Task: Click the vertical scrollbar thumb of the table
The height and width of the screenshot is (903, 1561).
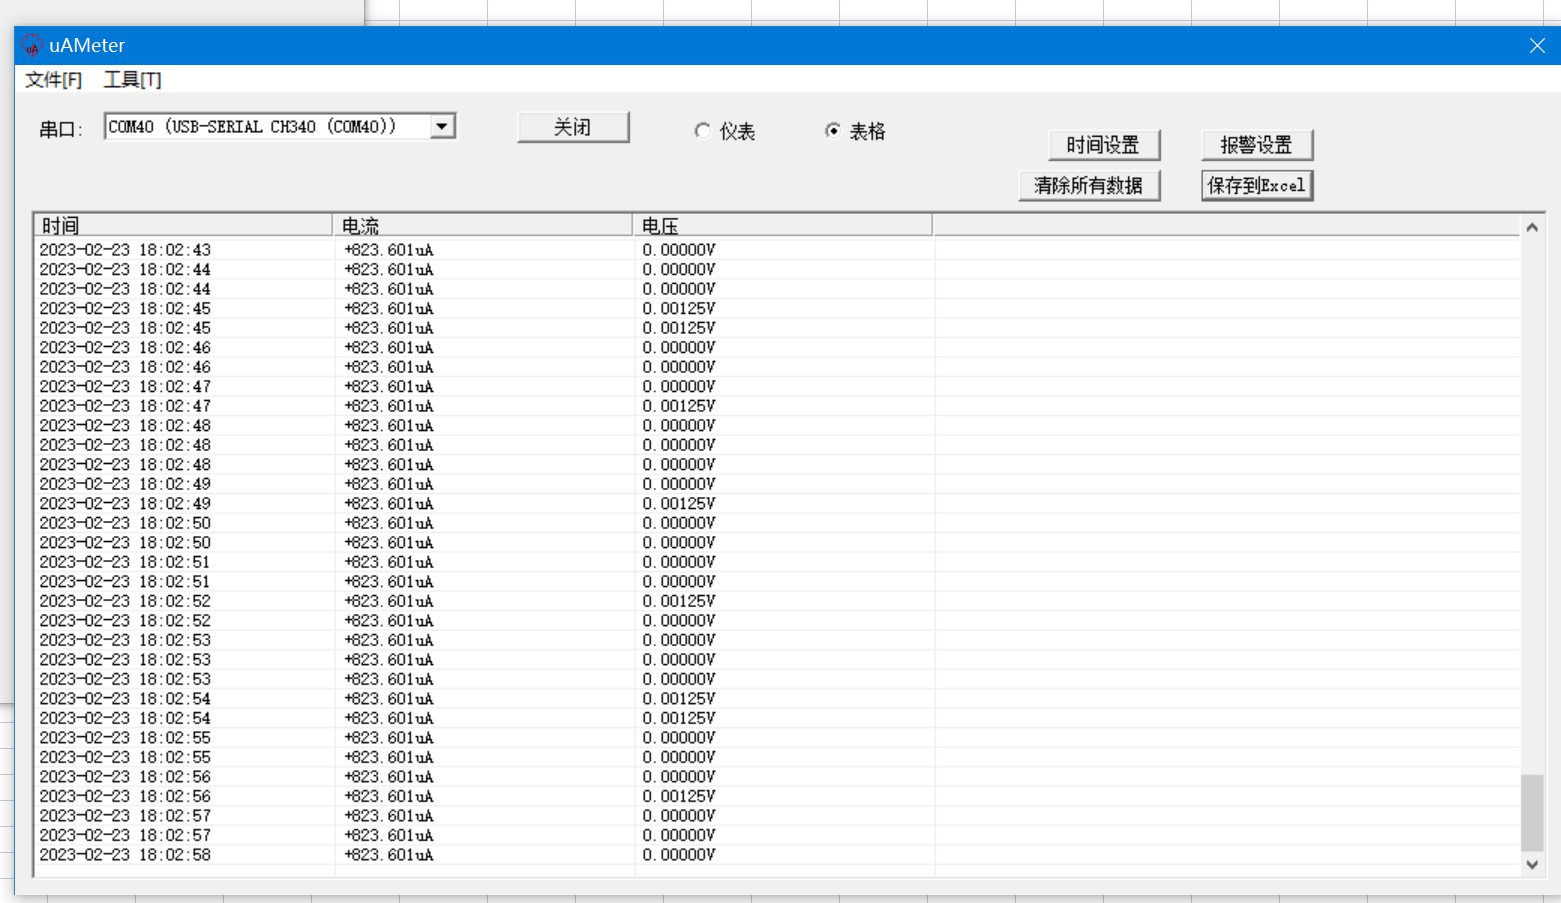Action: 1532,812
